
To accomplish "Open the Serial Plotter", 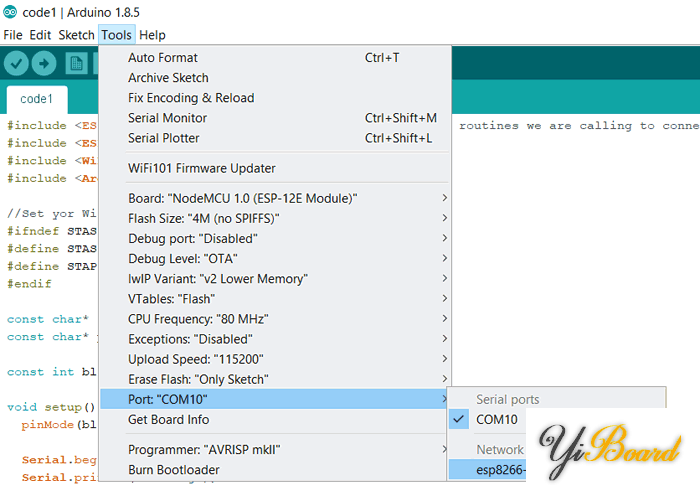I will (x=275, y=138).
